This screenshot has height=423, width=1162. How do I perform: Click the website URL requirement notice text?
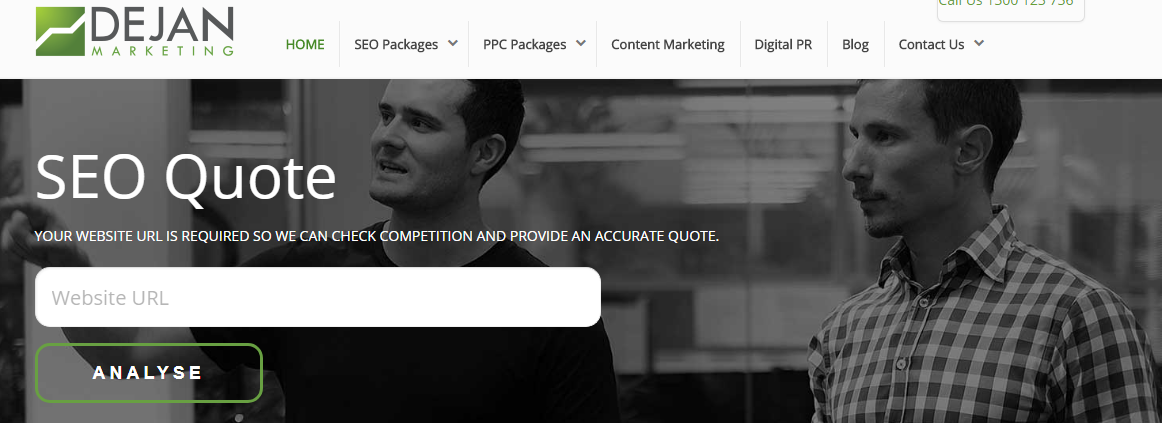pos(376,237)
